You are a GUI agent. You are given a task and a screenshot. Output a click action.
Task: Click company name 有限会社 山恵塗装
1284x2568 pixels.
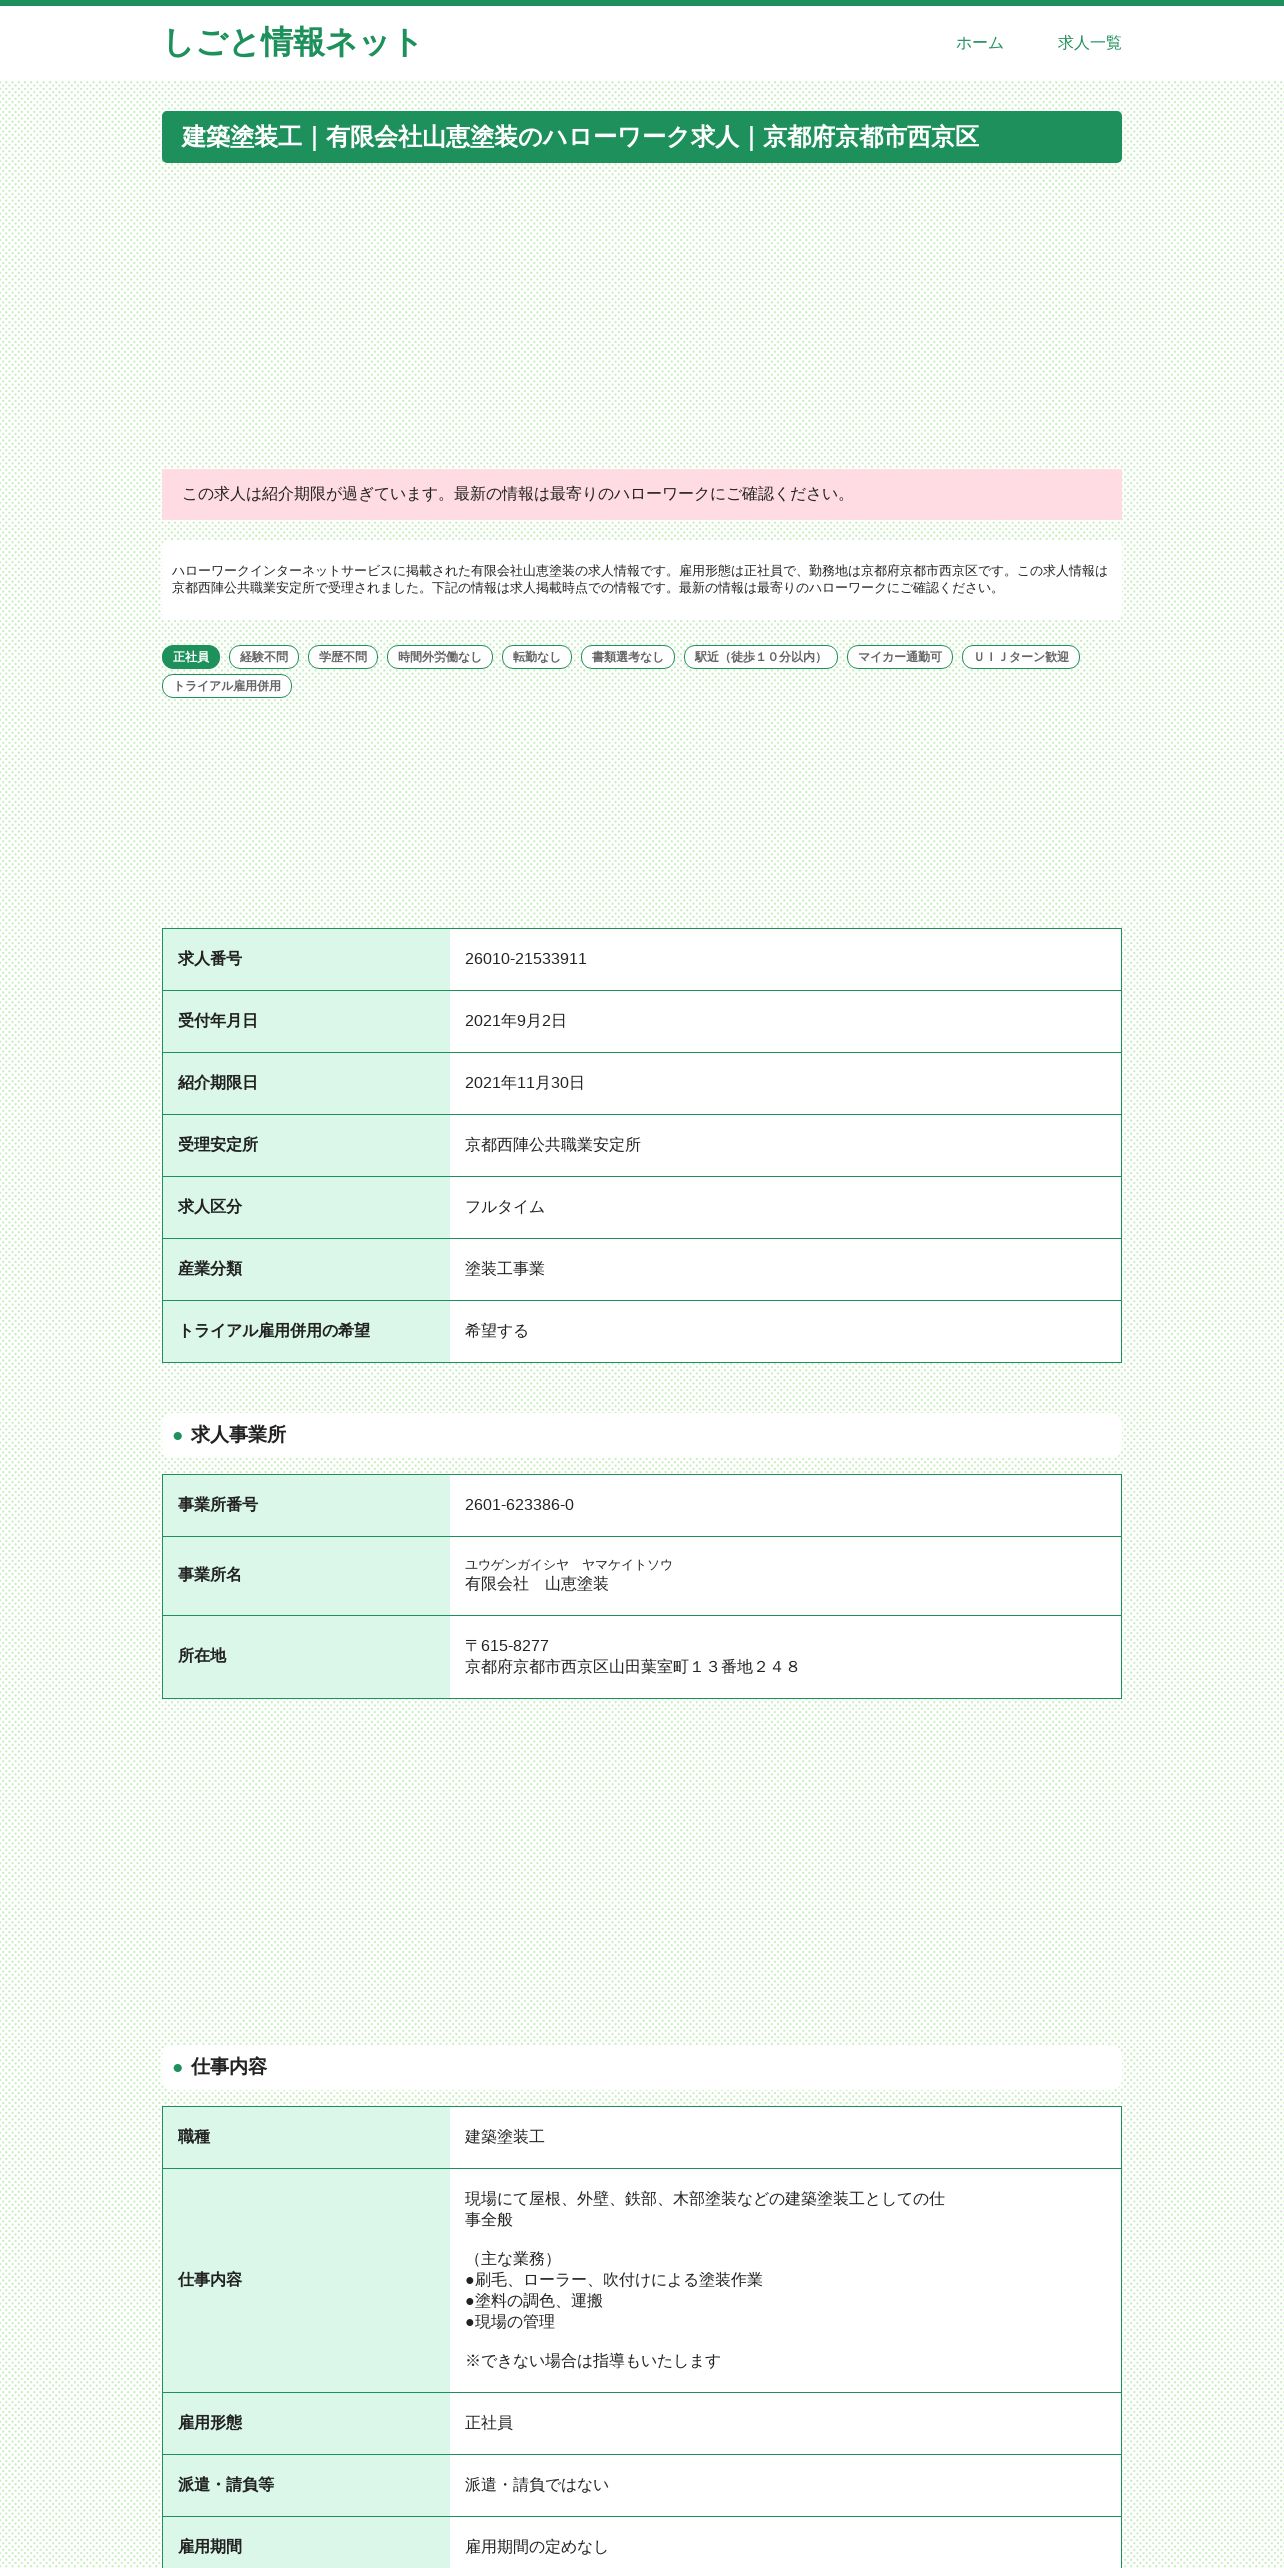click(x=537, y=1584)
